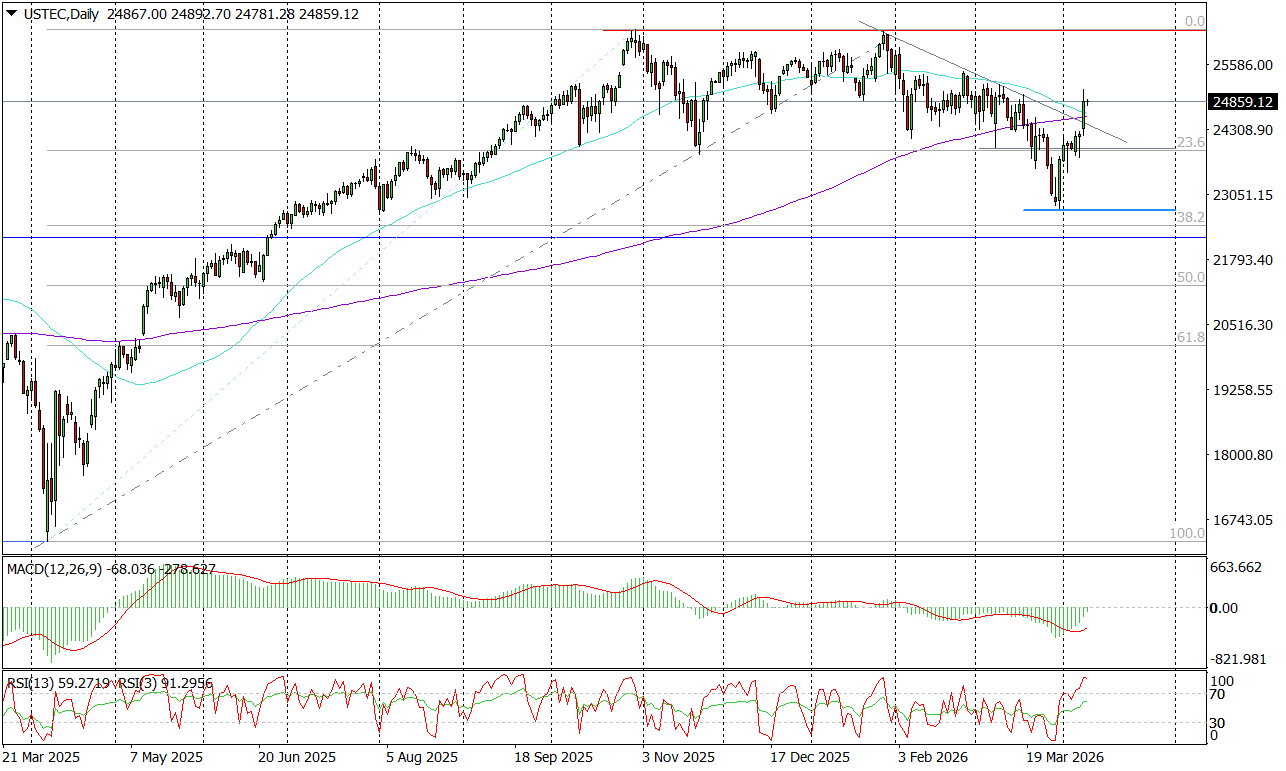Click the Fibonacci 38.2 level label
1286x771 pixels.
tap(1190, 217)
